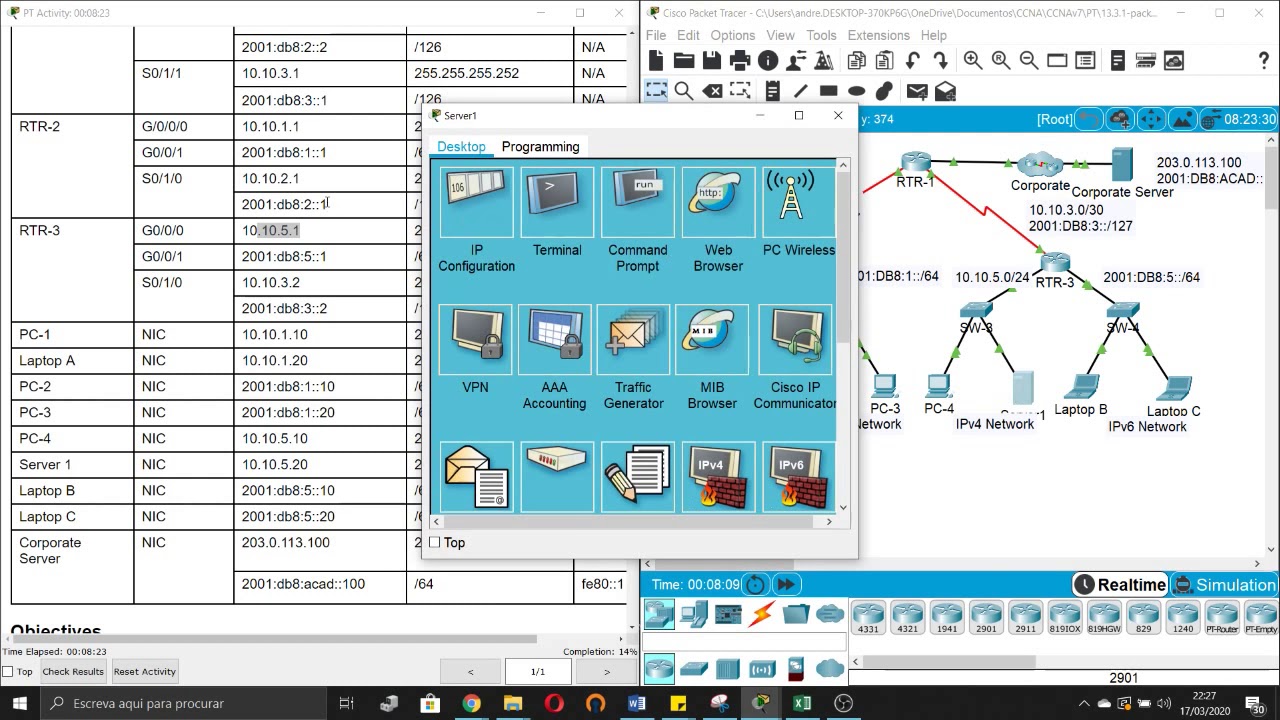Click Power Cycle Devices reset button
Image resolution: width=1280 pixels, height=720 pixels.
pyautogui.click(x=756, y=585)
